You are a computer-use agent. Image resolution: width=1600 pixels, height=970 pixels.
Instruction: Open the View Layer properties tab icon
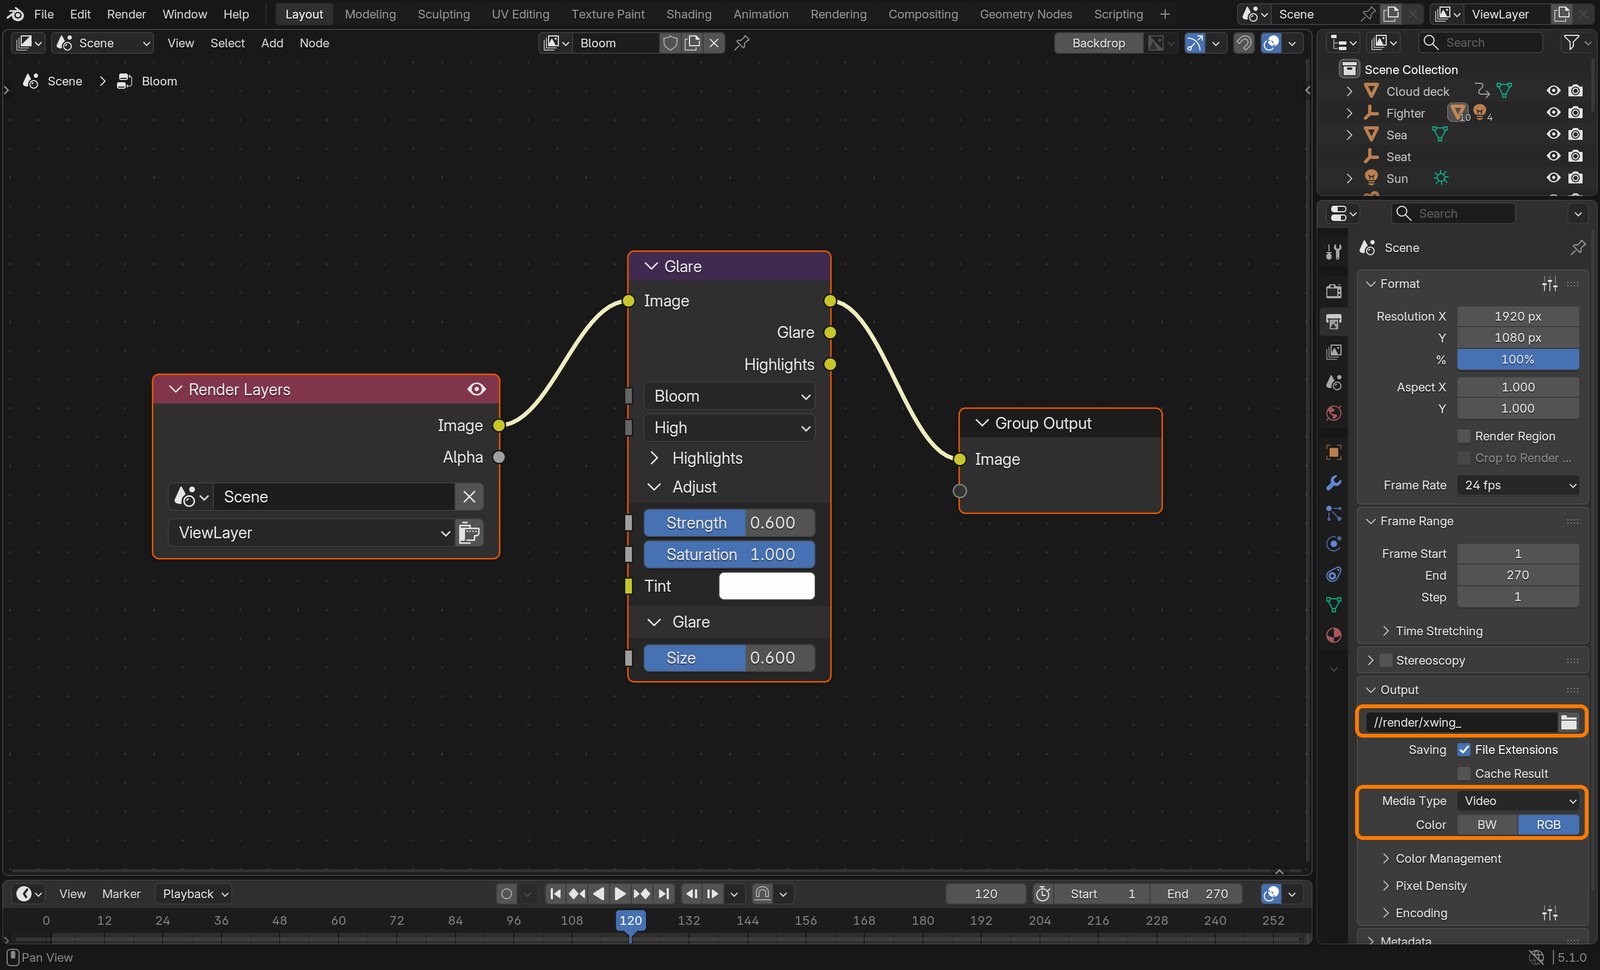(x=1333, y=352)
